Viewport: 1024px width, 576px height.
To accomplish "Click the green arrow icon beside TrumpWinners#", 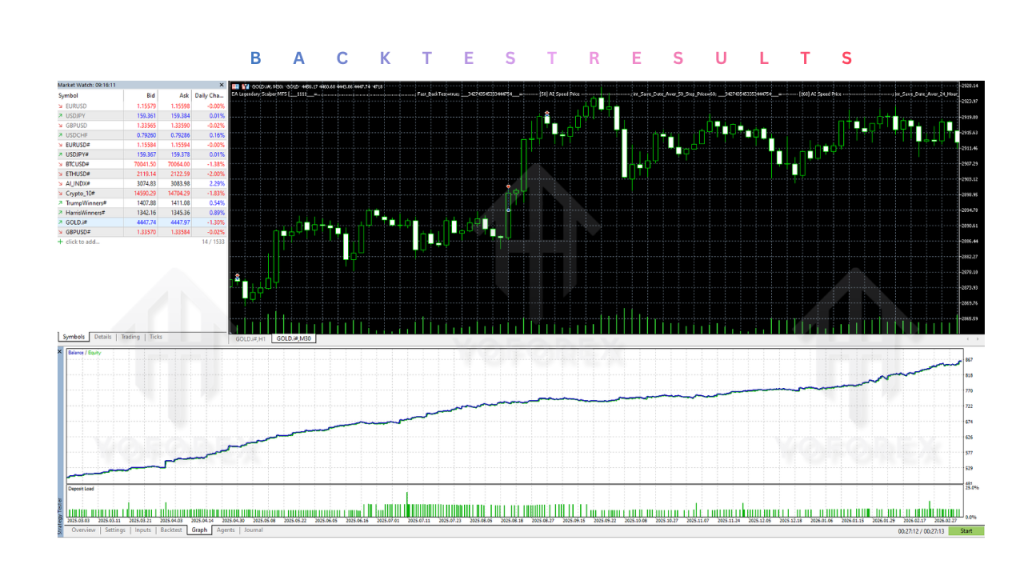I will 62,202.
